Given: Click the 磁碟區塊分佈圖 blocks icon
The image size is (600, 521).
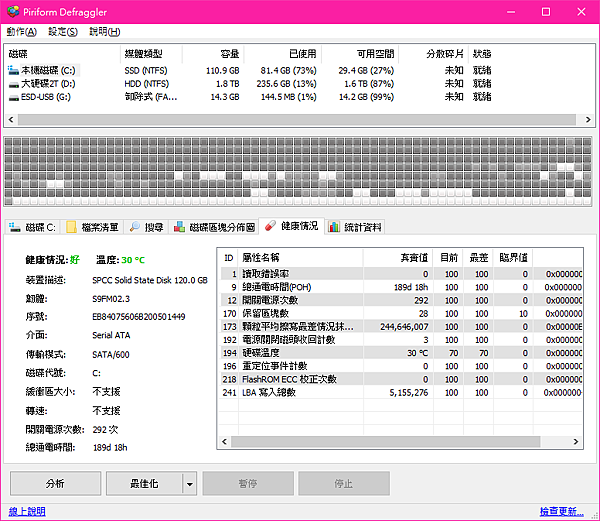Looking at the screenshot, I should click(x=179, y=227).
